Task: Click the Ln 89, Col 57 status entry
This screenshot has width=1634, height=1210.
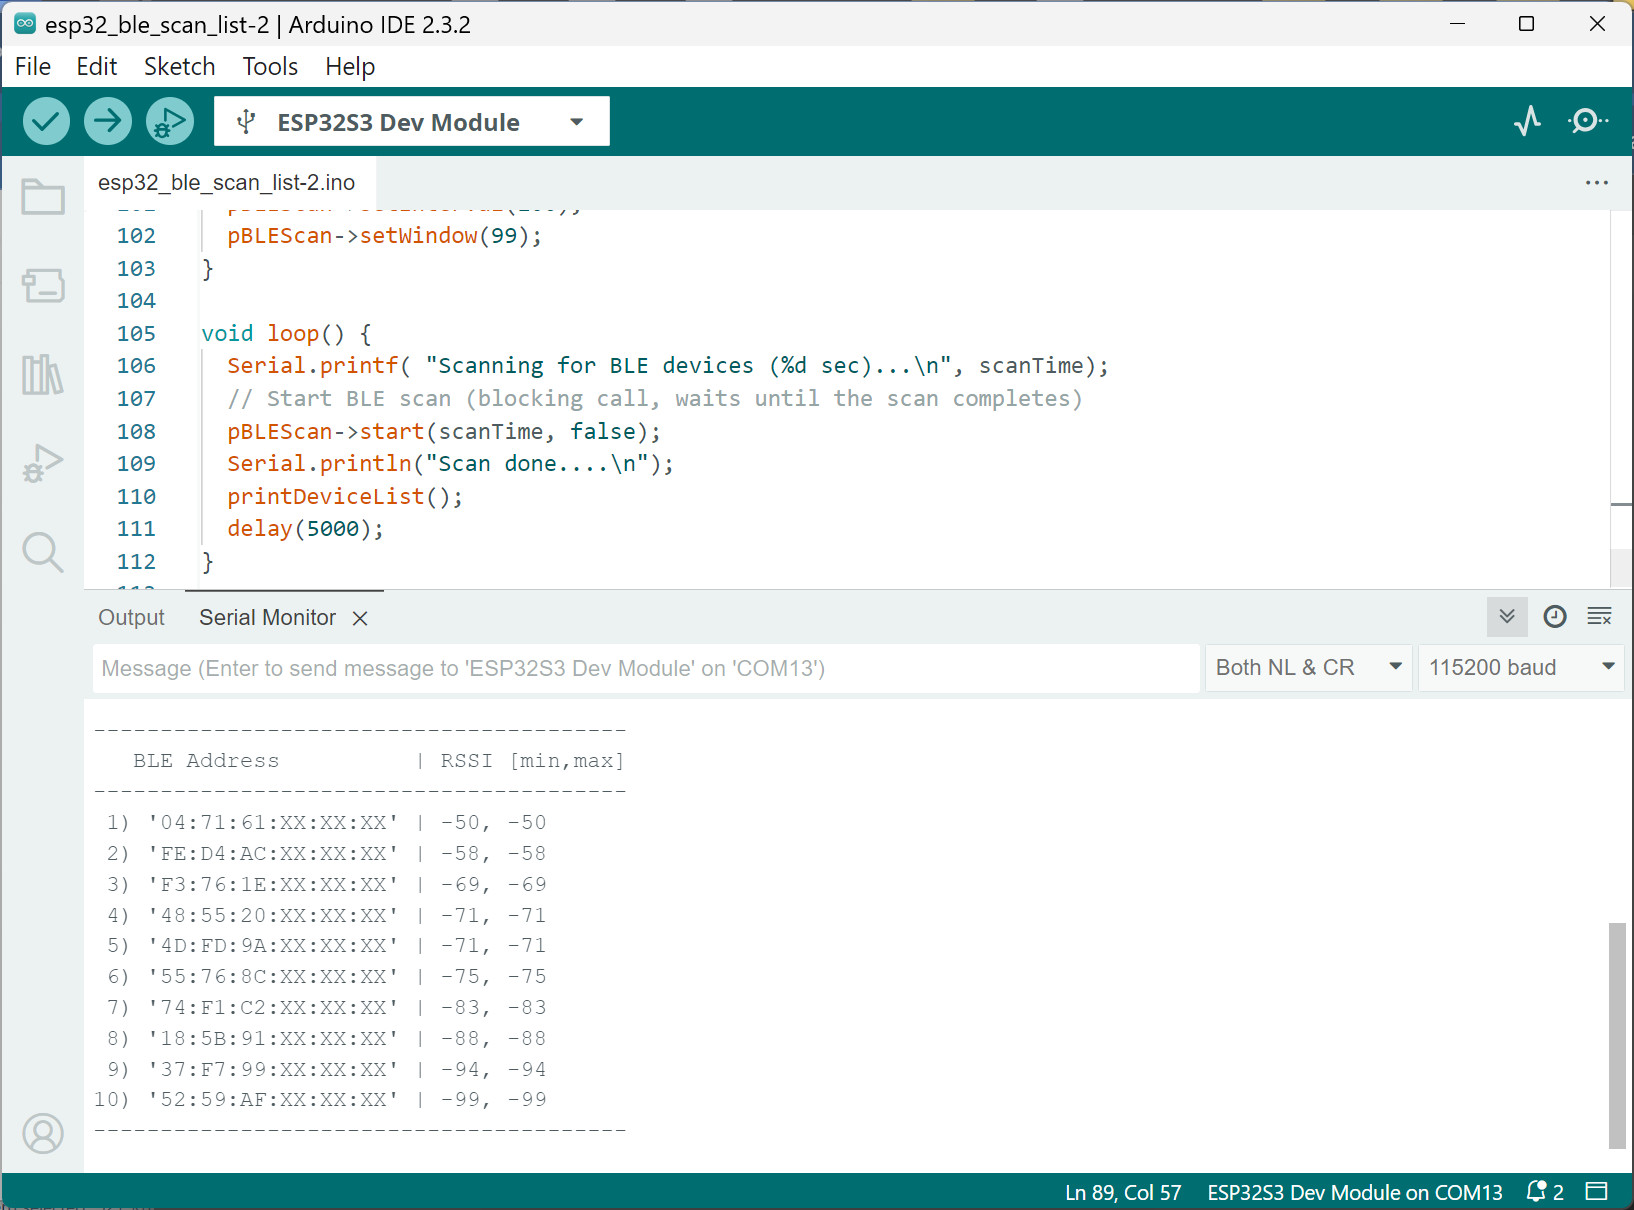Action: 1123,1192
